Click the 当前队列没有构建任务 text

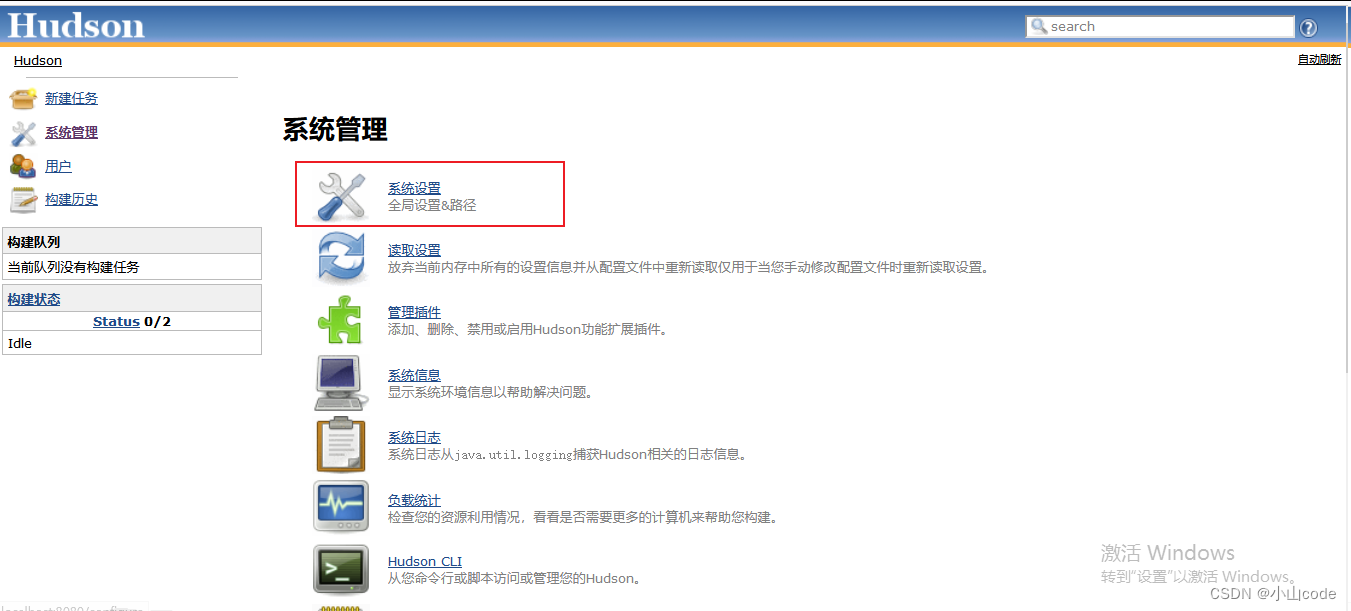[73, 267]
